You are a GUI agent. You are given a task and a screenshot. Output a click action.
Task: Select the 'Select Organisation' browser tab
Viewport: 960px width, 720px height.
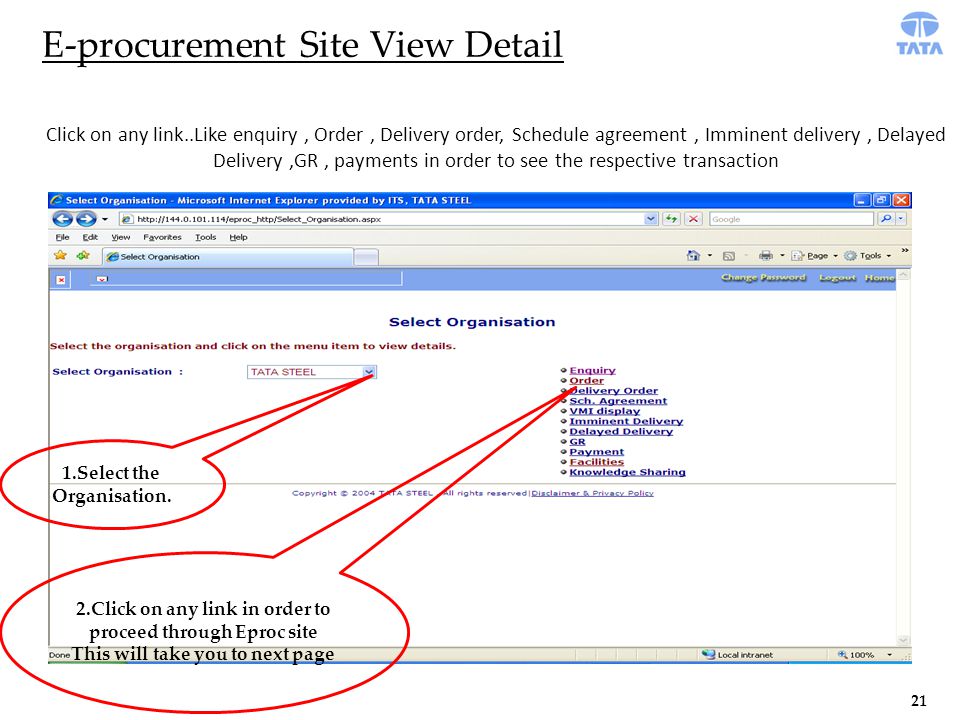227,257
